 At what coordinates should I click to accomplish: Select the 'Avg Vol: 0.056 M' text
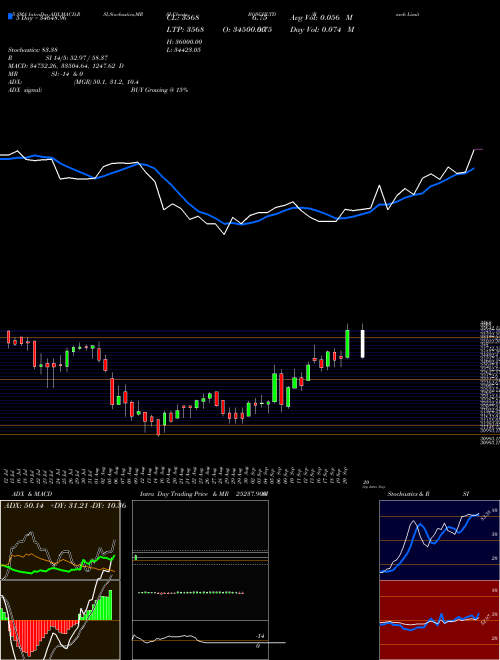321,18
